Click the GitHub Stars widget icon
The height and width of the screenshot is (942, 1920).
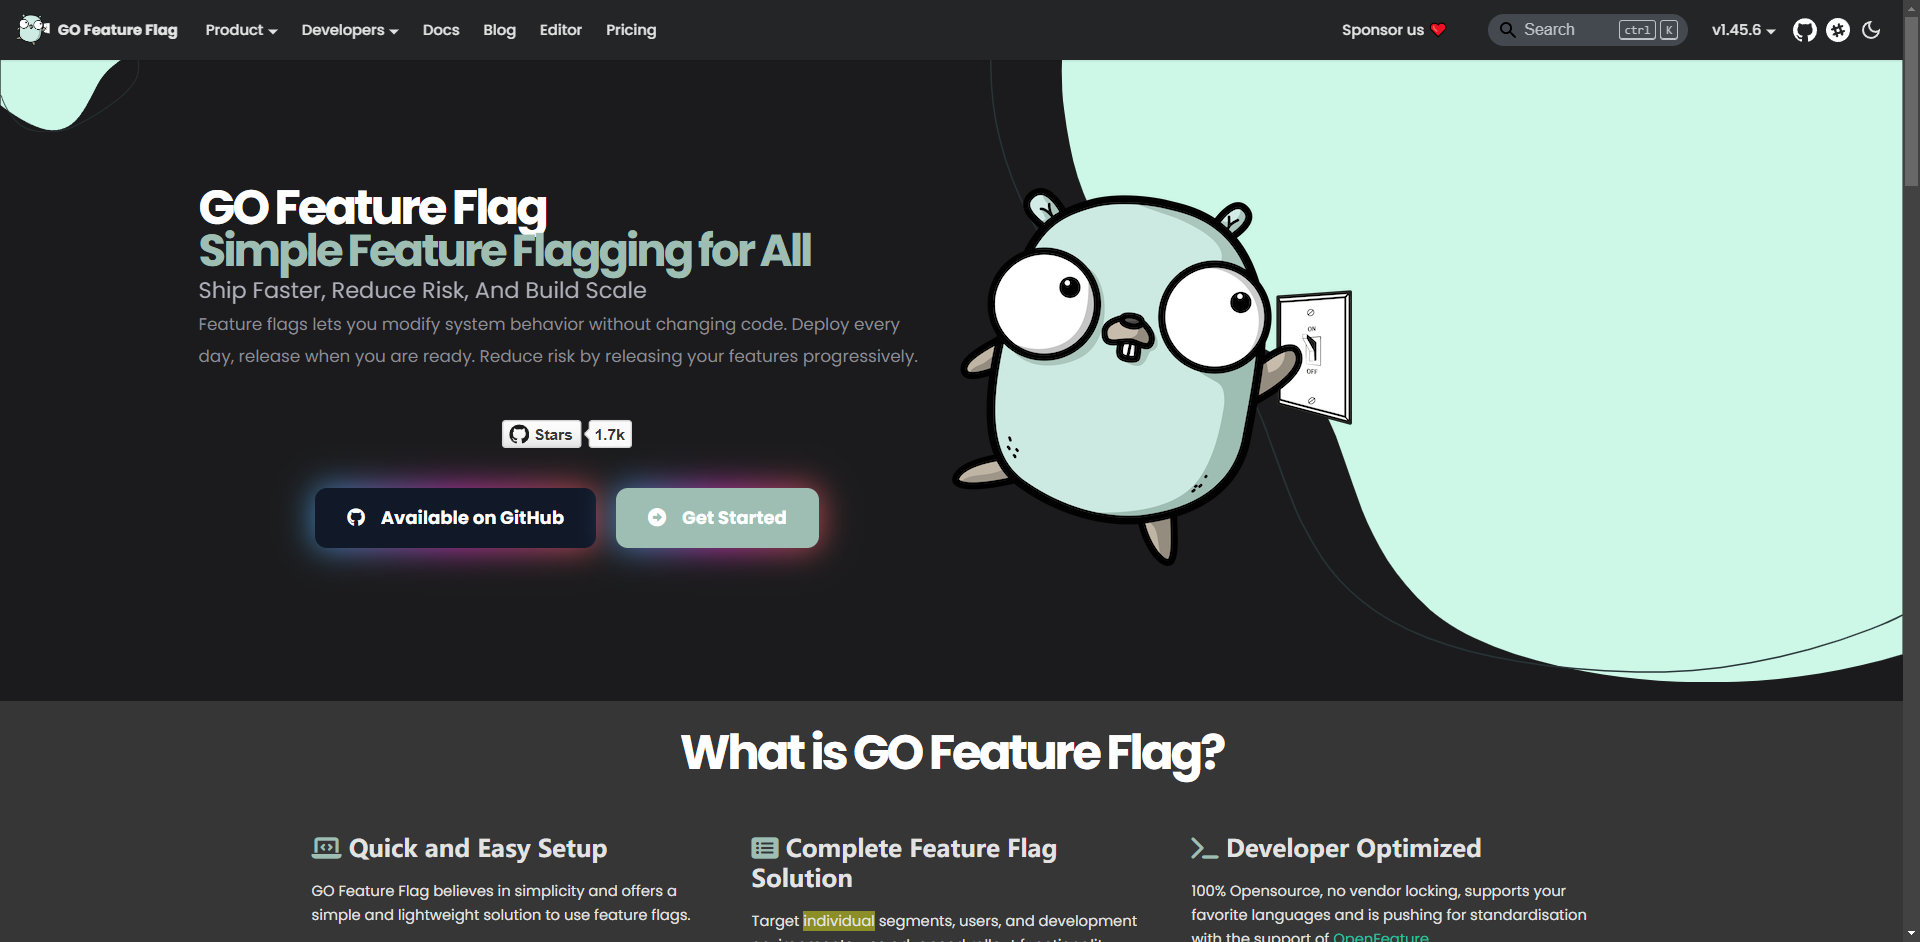pyautogui.click(x=519, y=434)
